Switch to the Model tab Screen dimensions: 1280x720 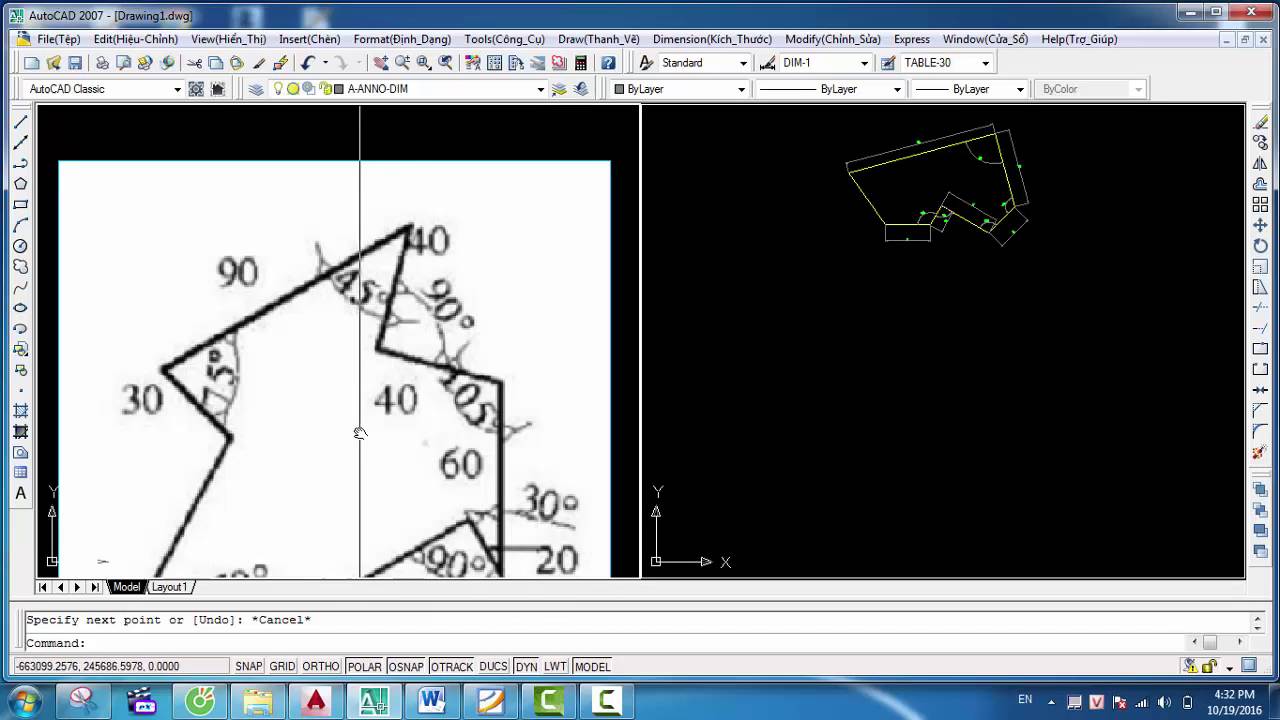(126, 587)
